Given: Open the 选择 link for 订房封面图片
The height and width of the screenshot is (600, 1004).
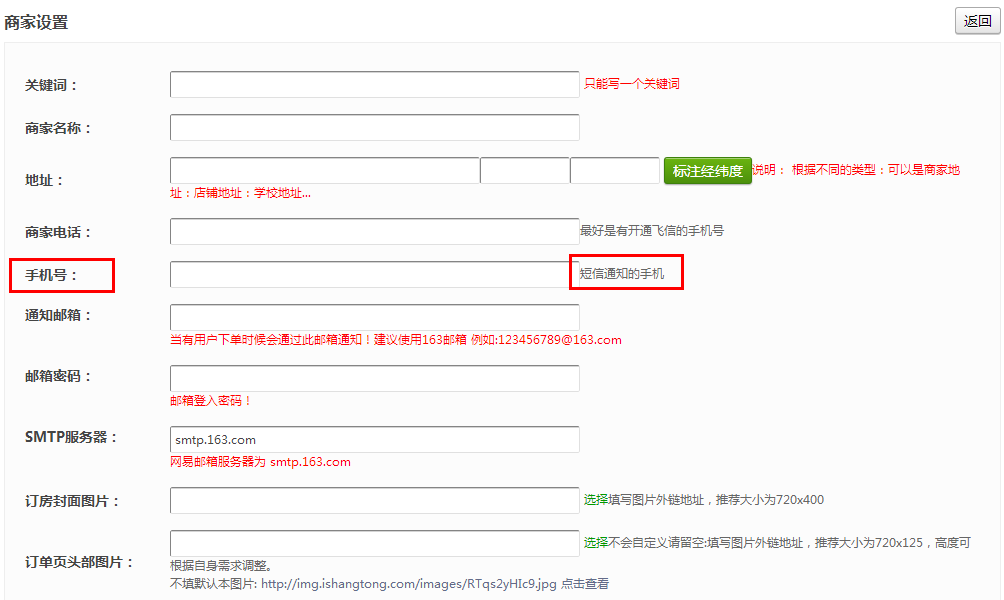Looking at the screenshot, I should [596, 500].
